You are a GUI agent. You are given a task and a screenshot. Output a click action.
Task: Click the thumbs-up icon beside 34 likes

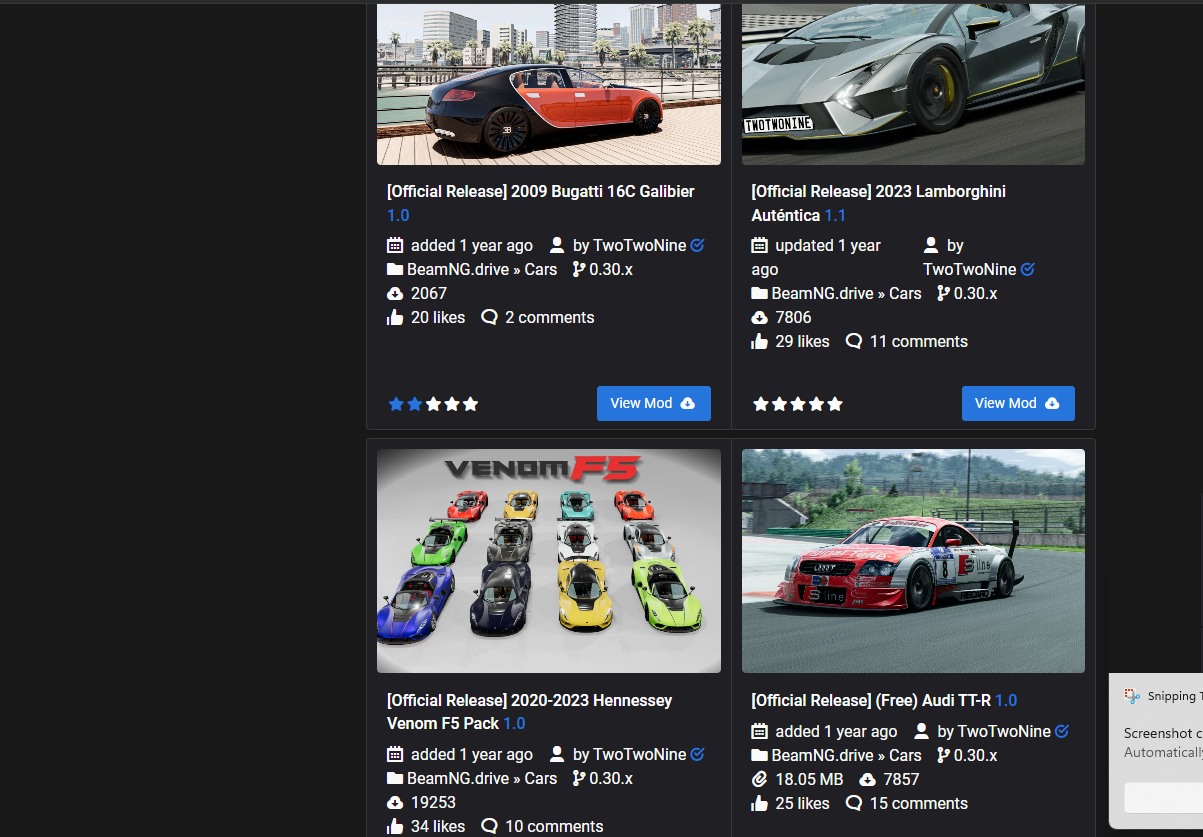[395, 826]
